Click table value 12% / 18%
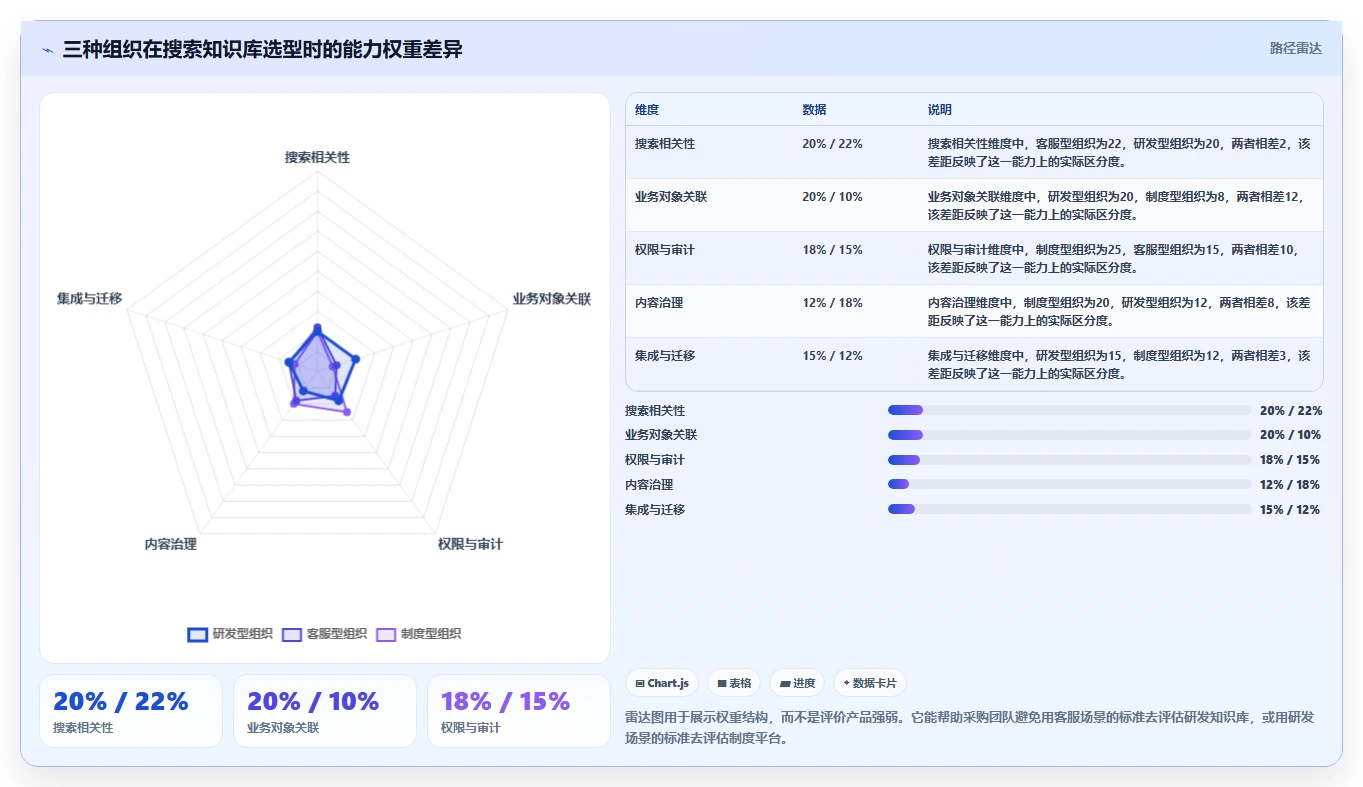 832,303
